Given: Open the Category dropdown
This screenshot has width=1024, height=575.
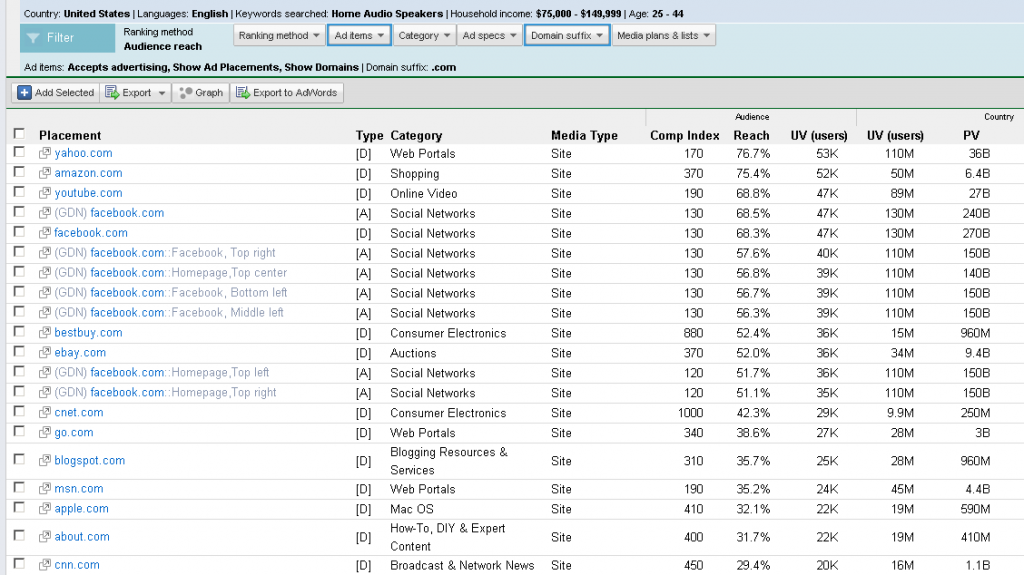Looking at the screenshot, I should click(424, 35).
